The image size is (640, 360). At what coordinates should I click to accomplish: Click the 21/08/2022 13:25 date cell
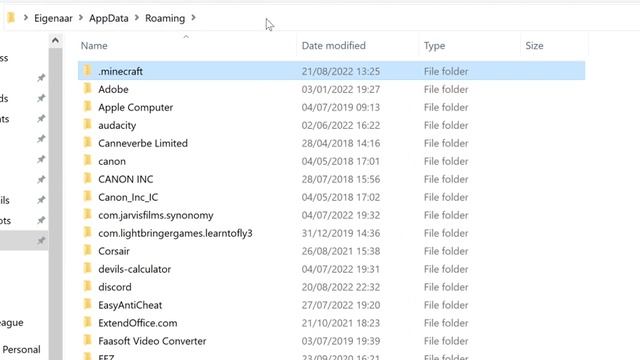tap(341, 71)
